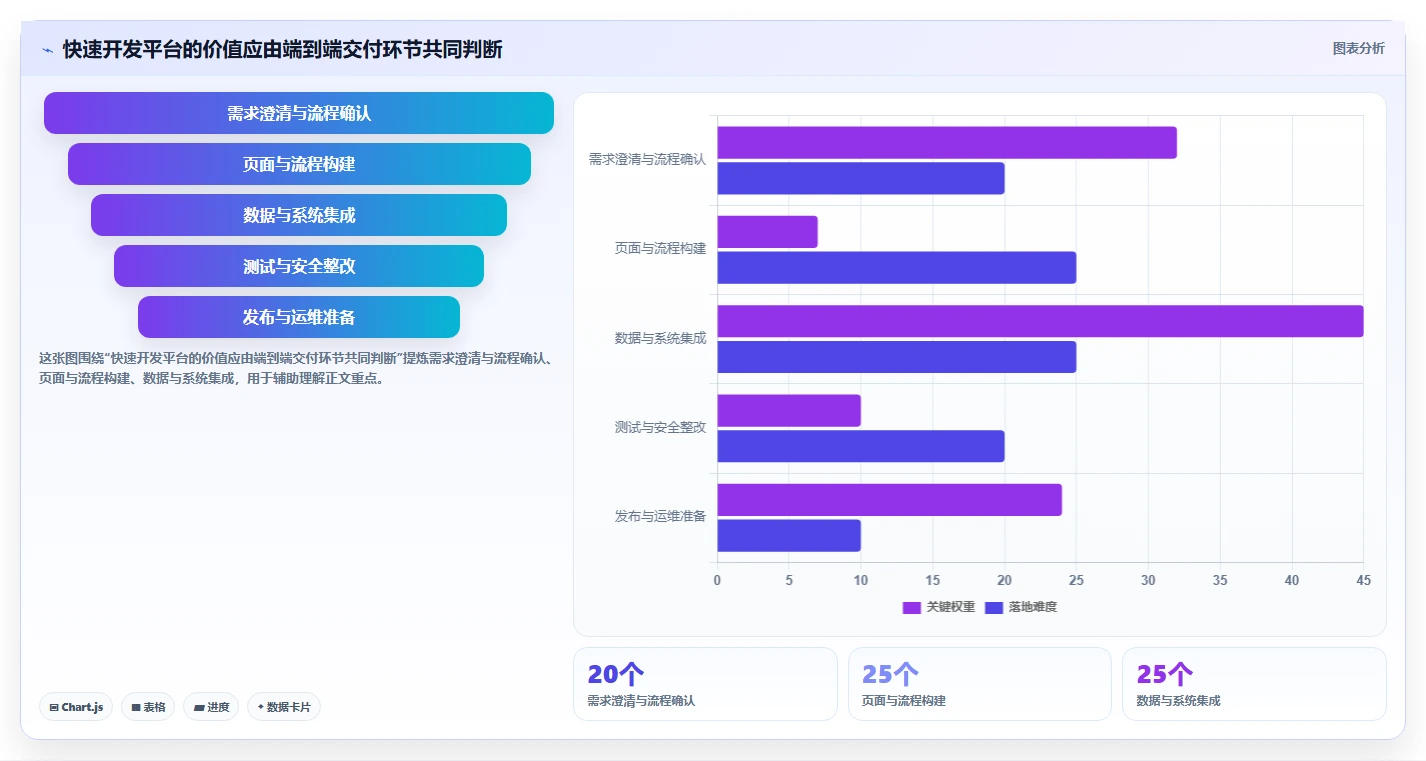This screenshot has width=1426, height=761.
Task: Click the 进度 tag chip
Action: coord(211,707)
